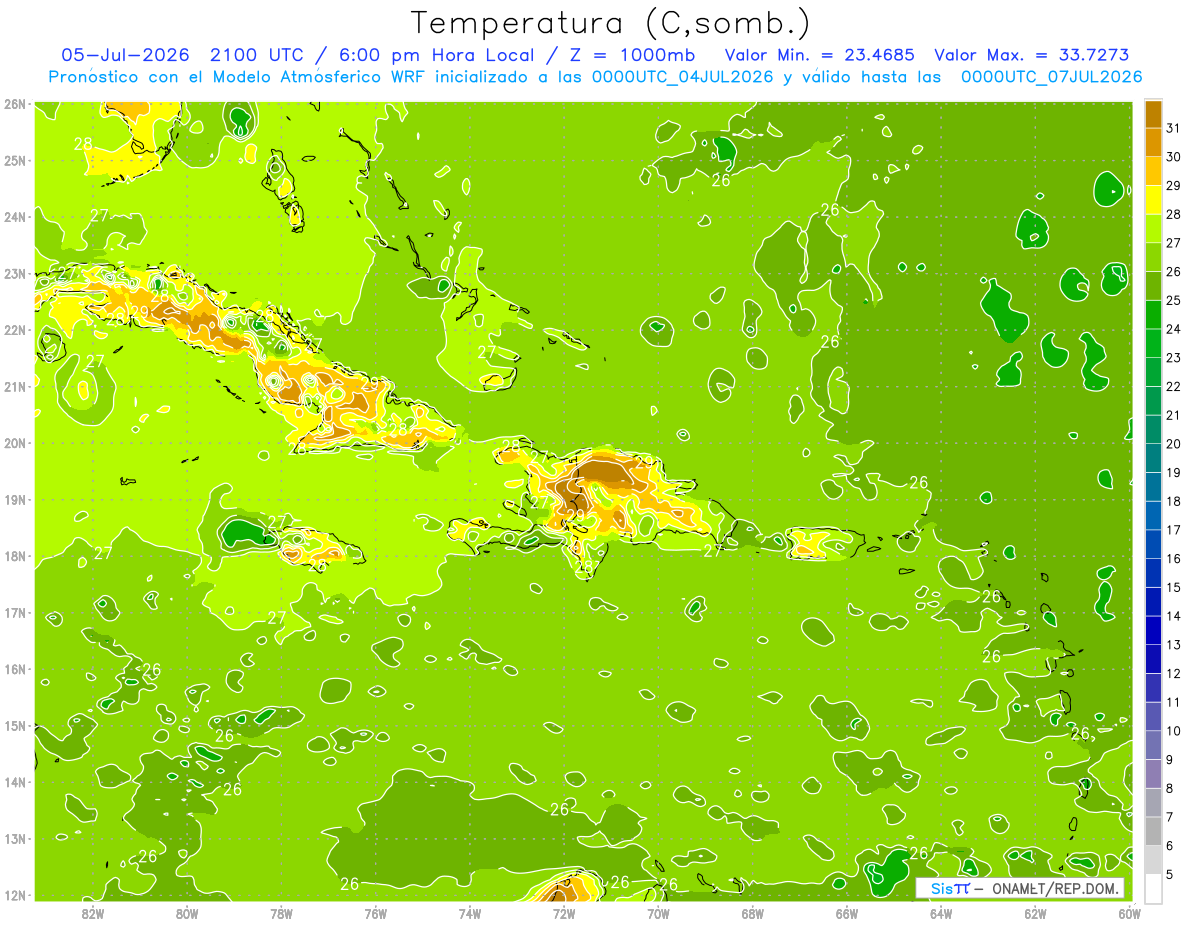The height and width of the screenshot is (927, 1200).
Task: Click the "15N" latitude axis label
Action: [15, 725]
